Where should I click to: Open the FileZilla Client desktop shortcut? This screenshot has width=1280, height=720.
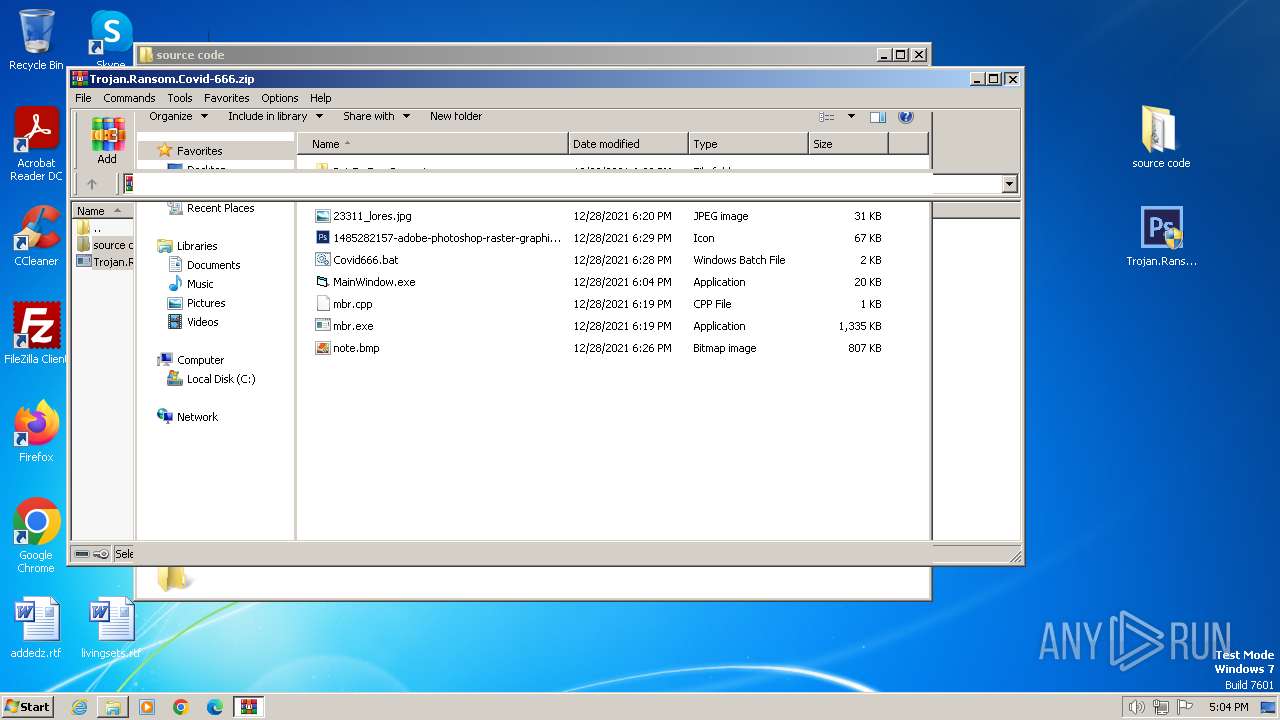point(36,334)
